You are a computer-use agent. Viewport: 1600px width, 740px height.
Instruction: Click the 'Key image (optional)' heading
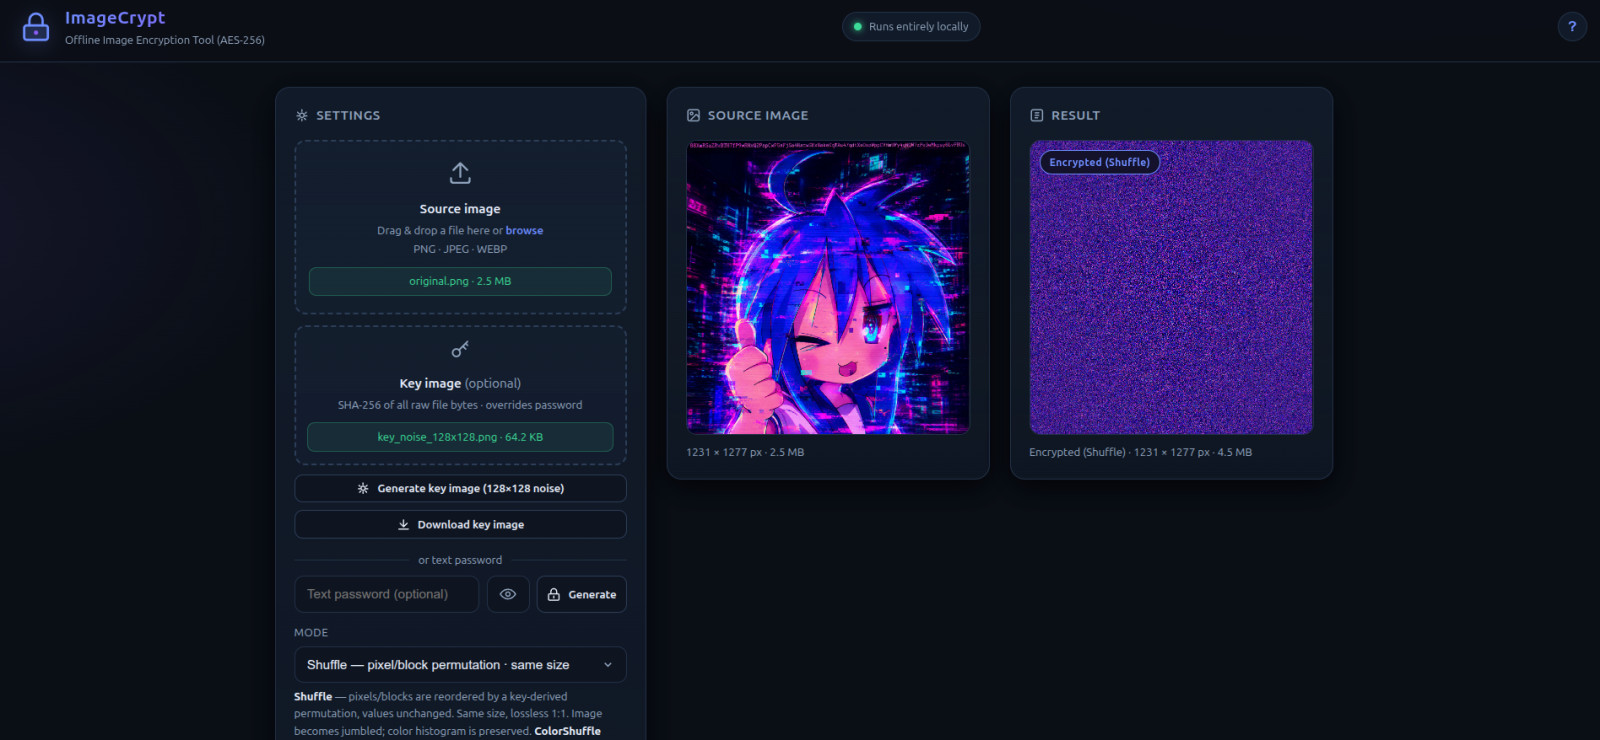(x=460, y=383)
